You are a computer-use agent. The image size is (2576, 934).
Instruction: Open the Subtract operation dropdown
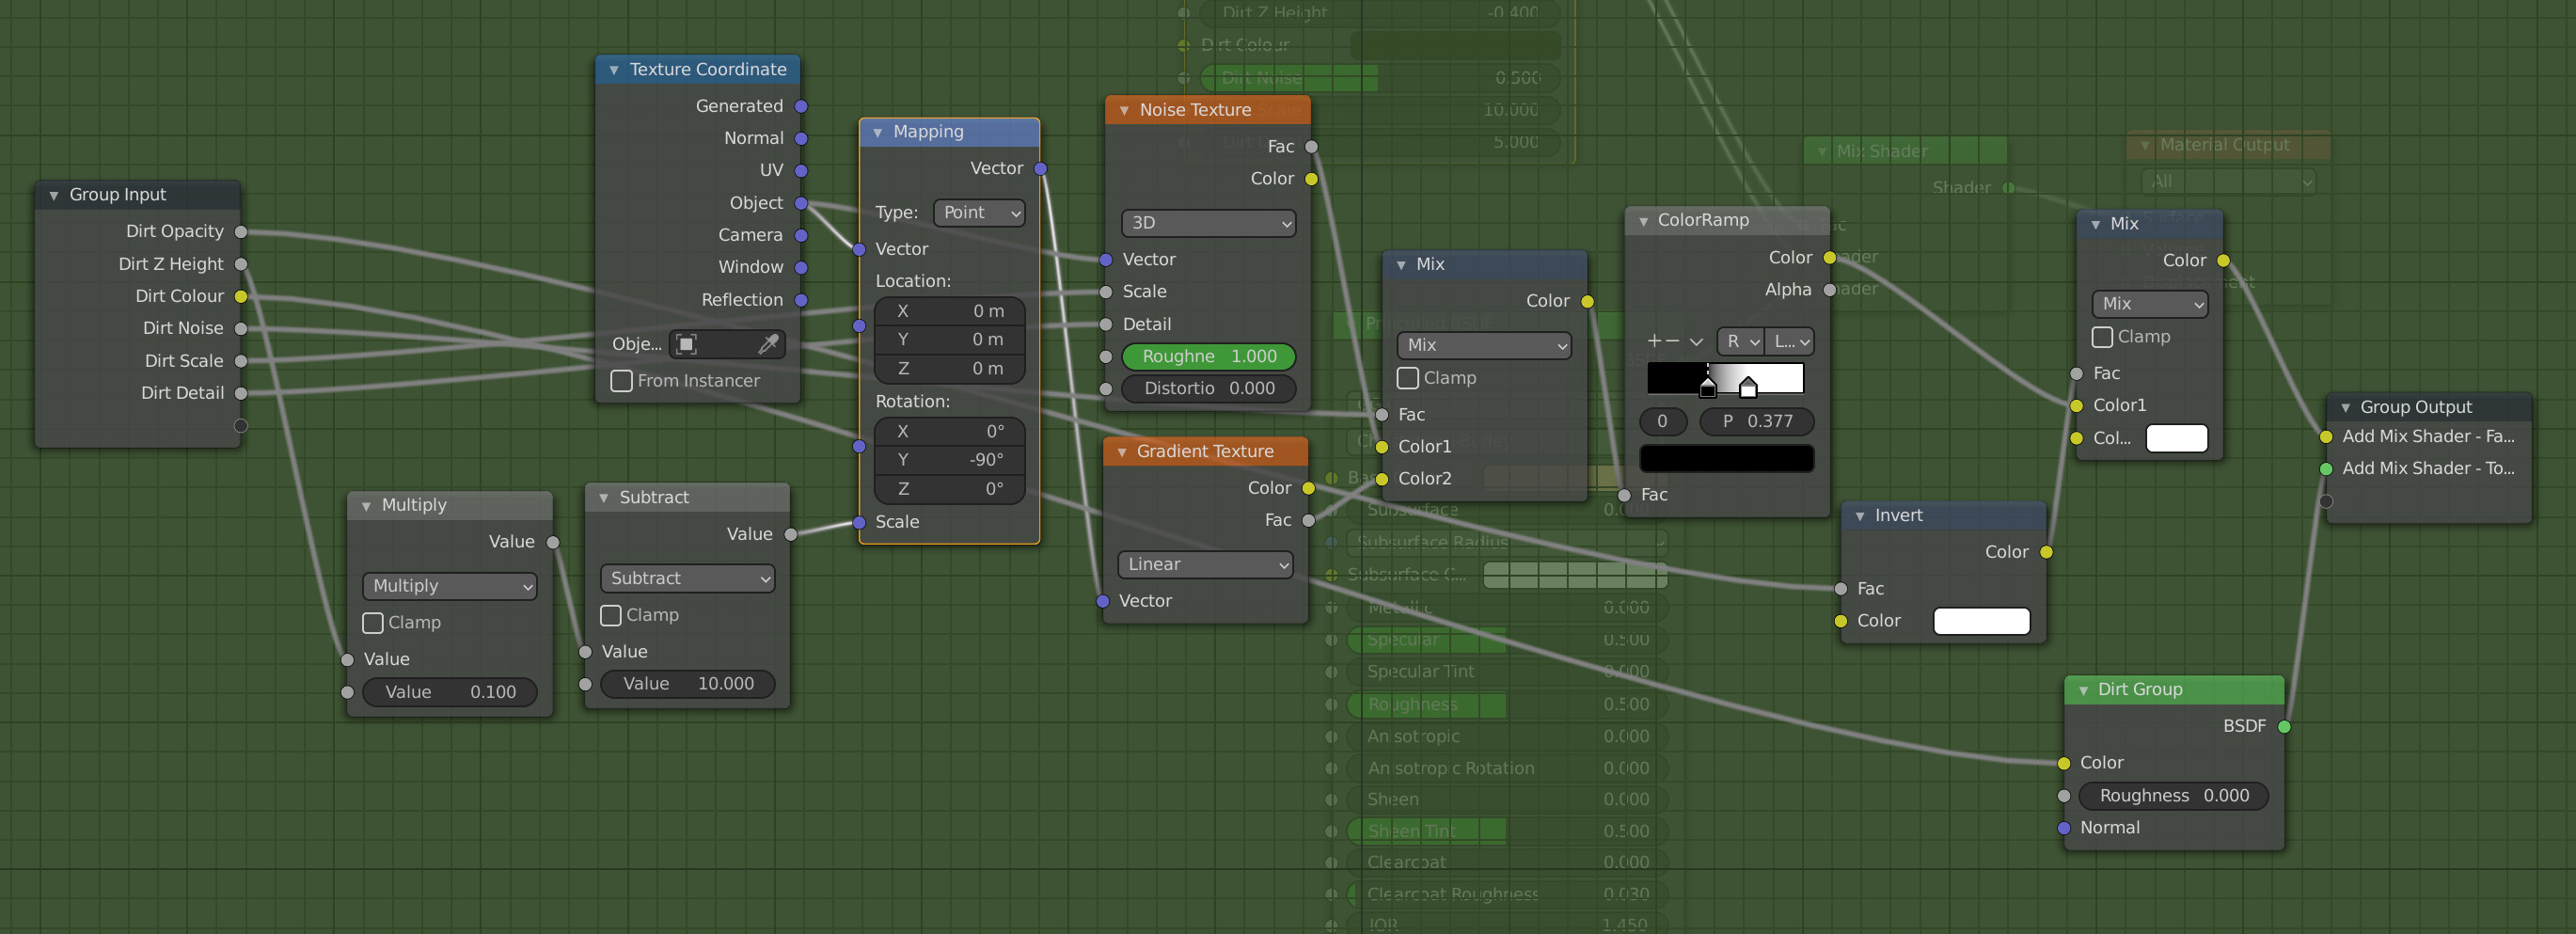[687, 578]
